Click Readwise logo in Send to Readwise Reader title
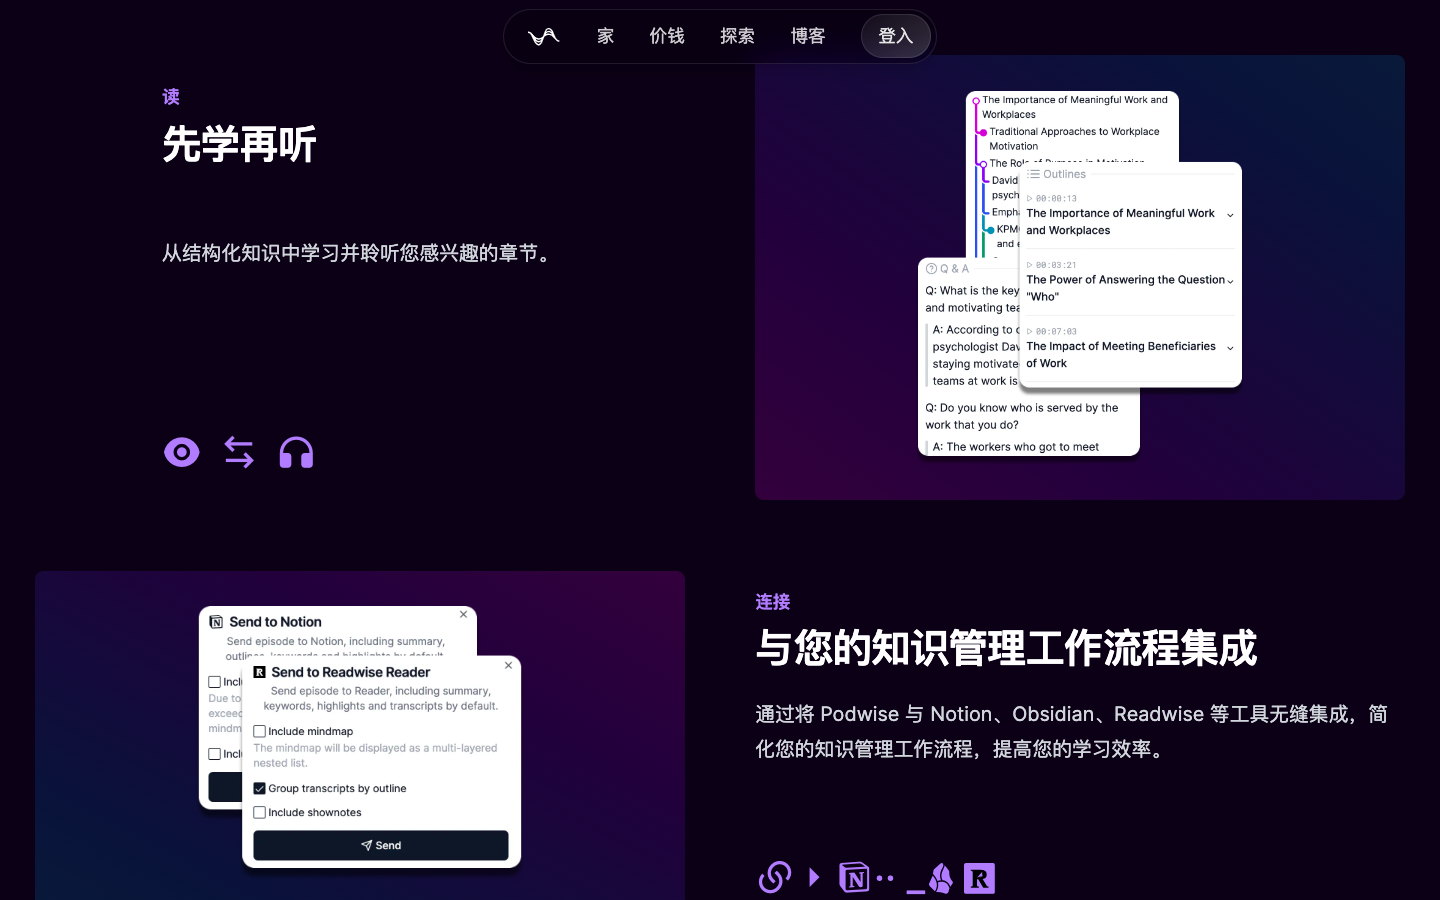This screenshot has height=900, width=1440. pos(260,672)
